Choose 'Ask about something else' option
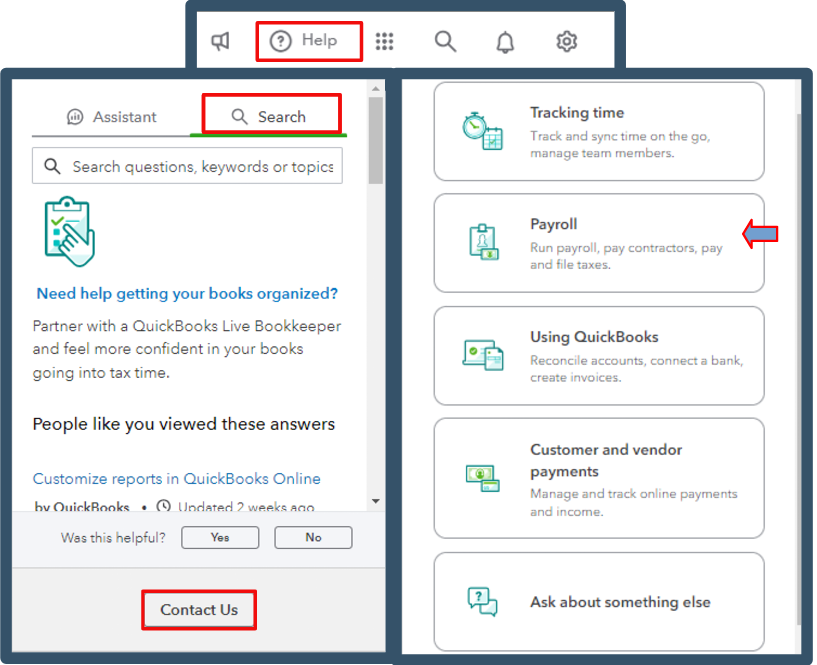Image resolution: width=817 pixels, height=665 pixels. [x=599, y=602]
